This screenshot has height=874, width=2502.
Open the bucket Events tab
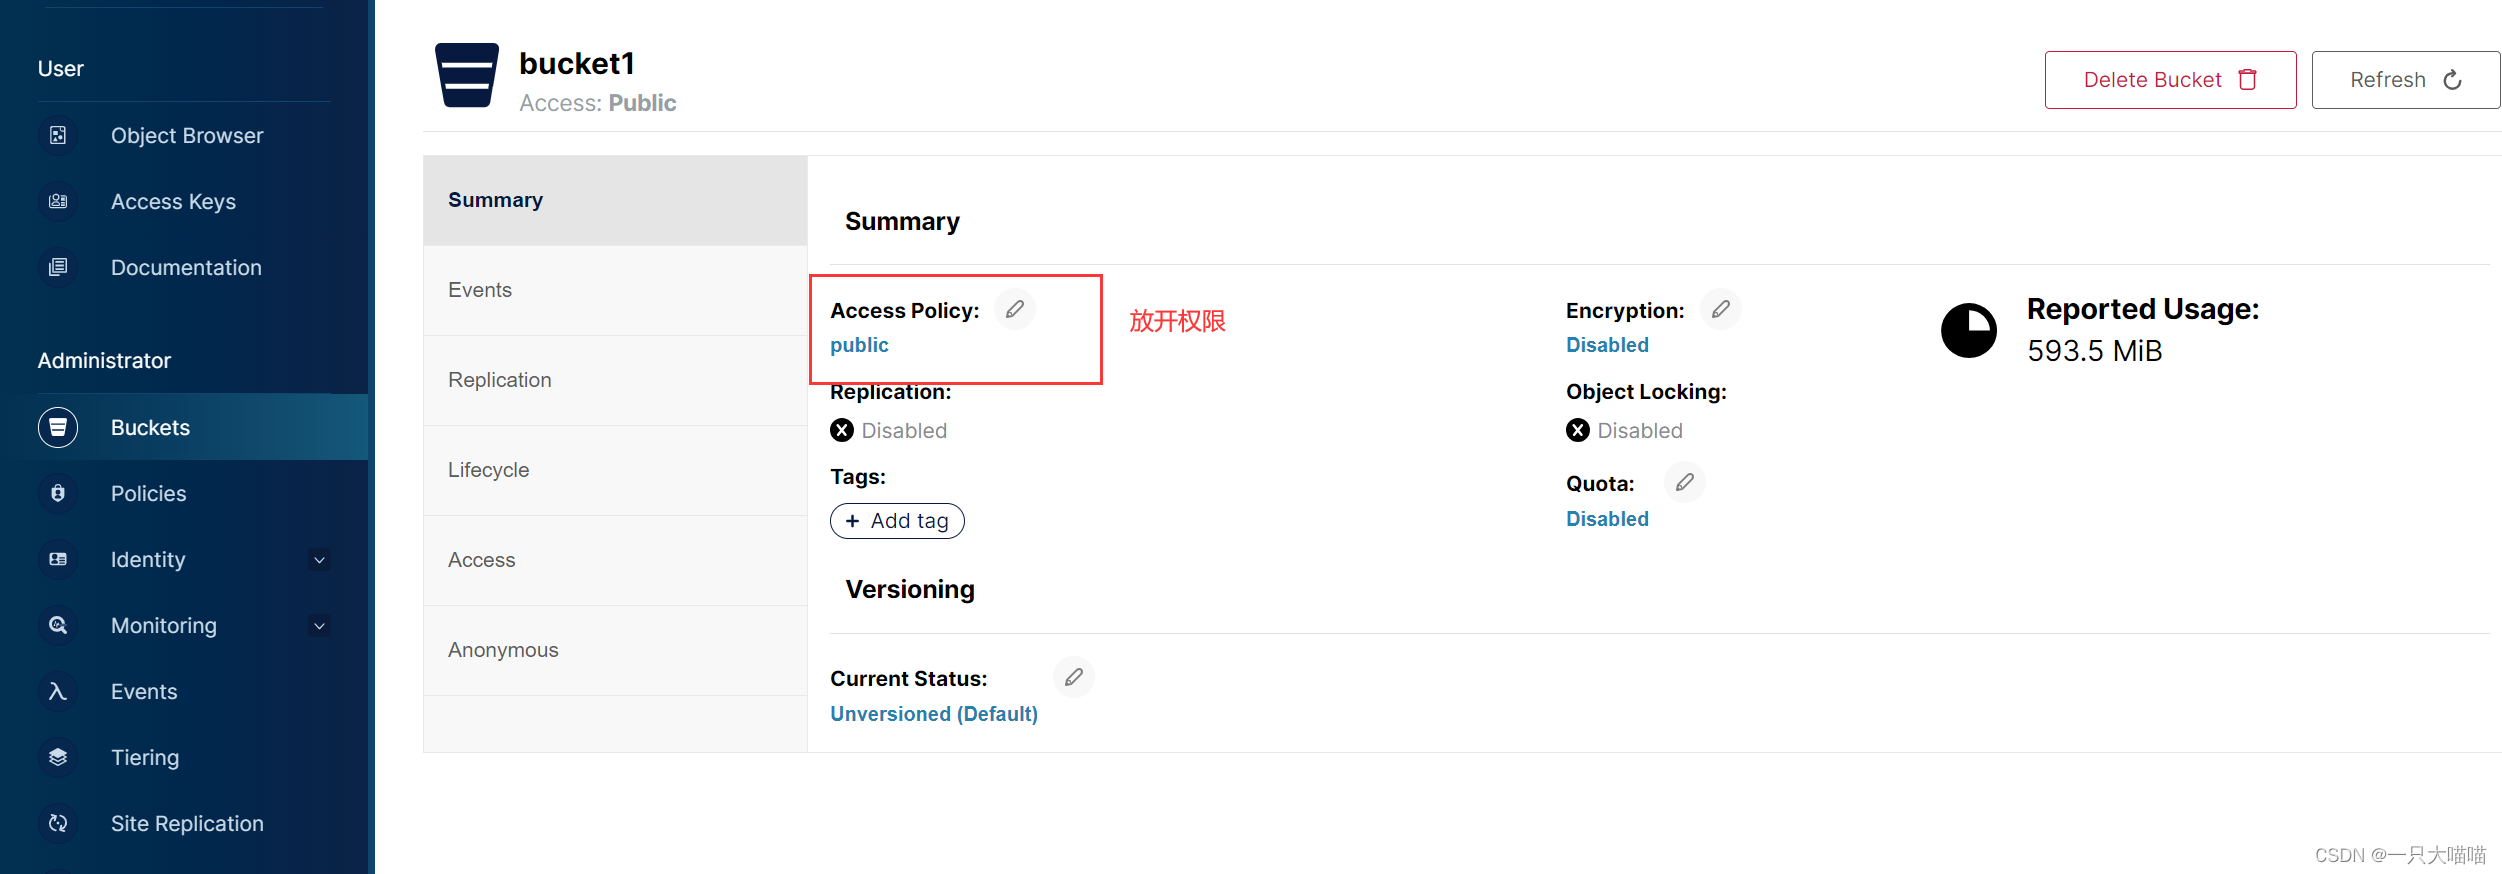(480, 290)
